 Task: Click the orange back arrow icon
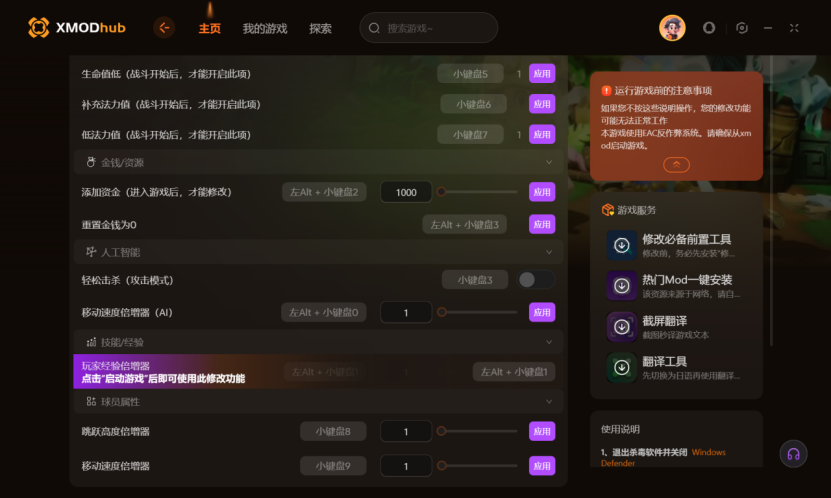(x=164, y=28)
